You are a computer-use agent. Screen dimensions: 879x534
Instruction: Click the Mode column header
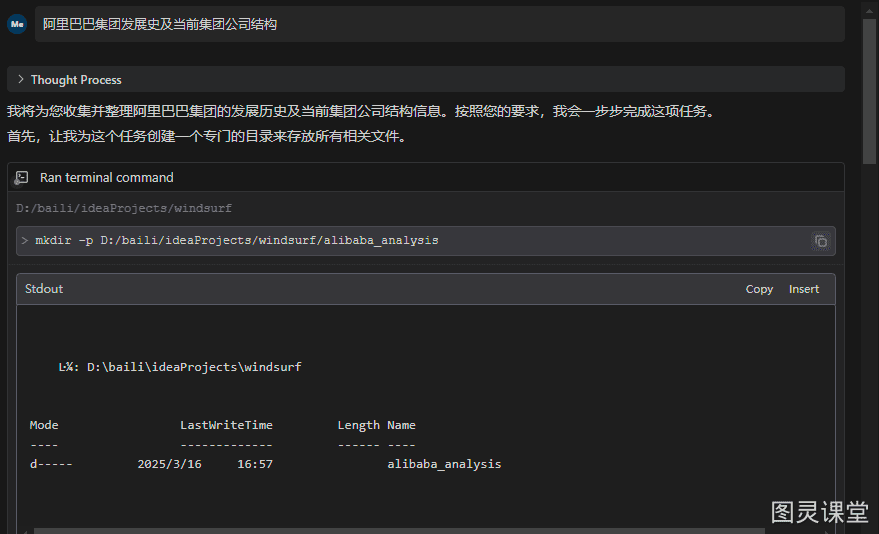point(44,425)
